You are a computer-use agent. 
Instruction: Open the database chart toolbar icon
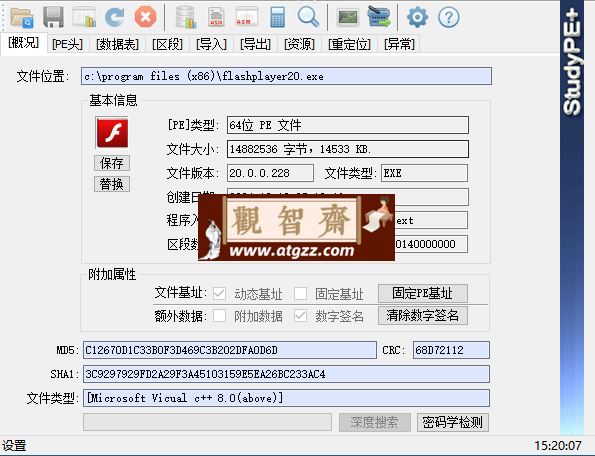coord(186,17)
